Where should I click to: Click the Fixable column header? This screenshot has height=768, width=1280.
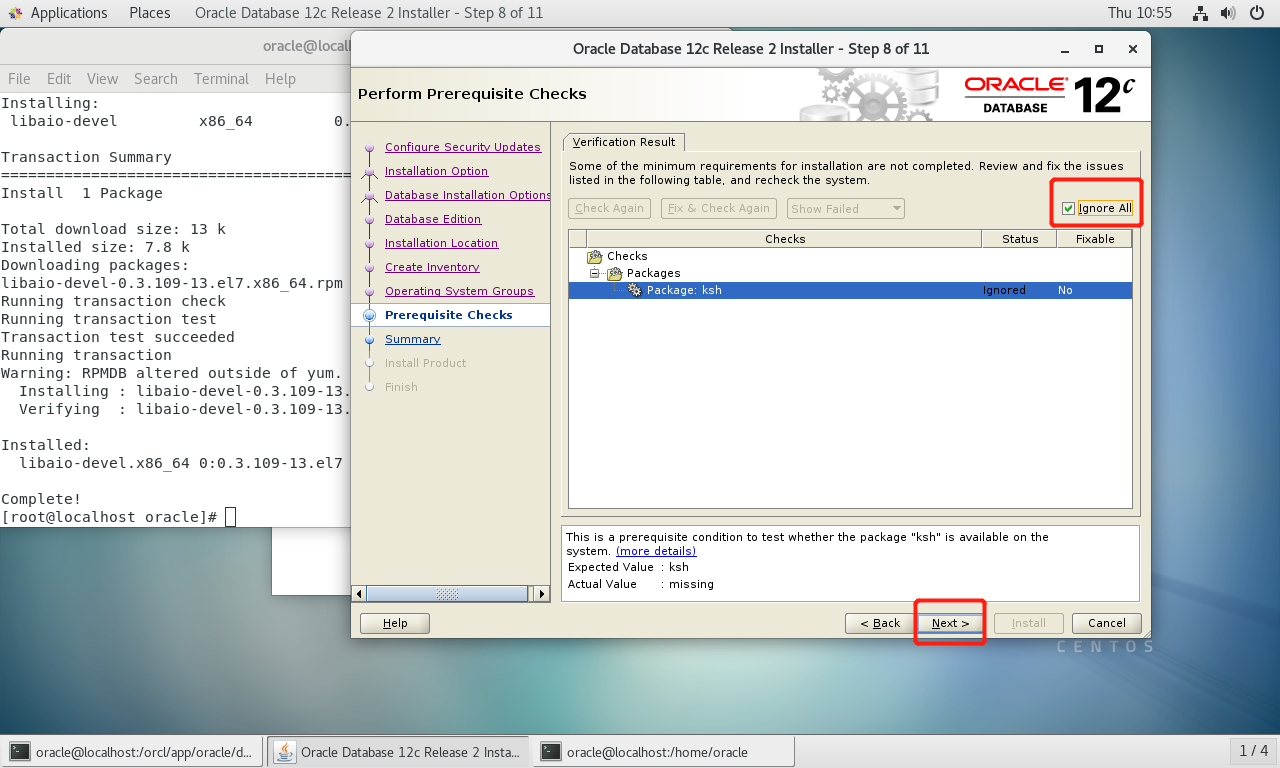click(x=1095, y=239)
